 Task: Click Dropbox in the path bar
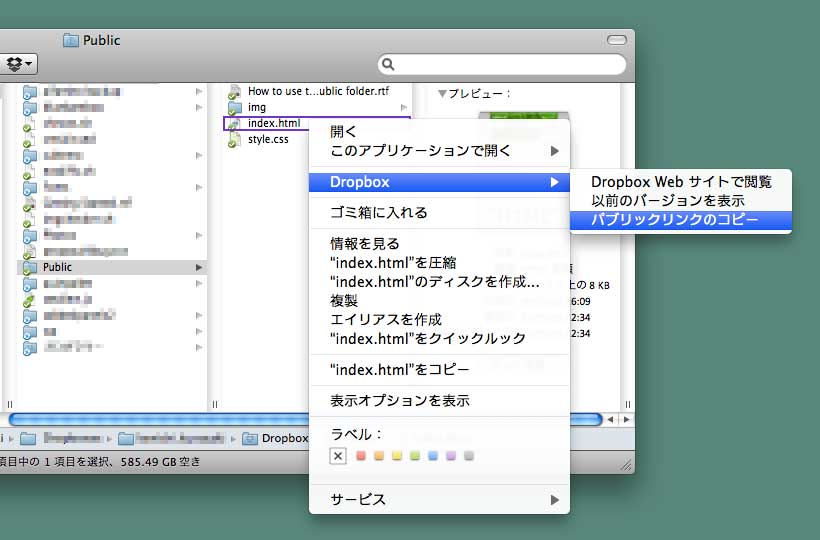(x=285, y=438)
